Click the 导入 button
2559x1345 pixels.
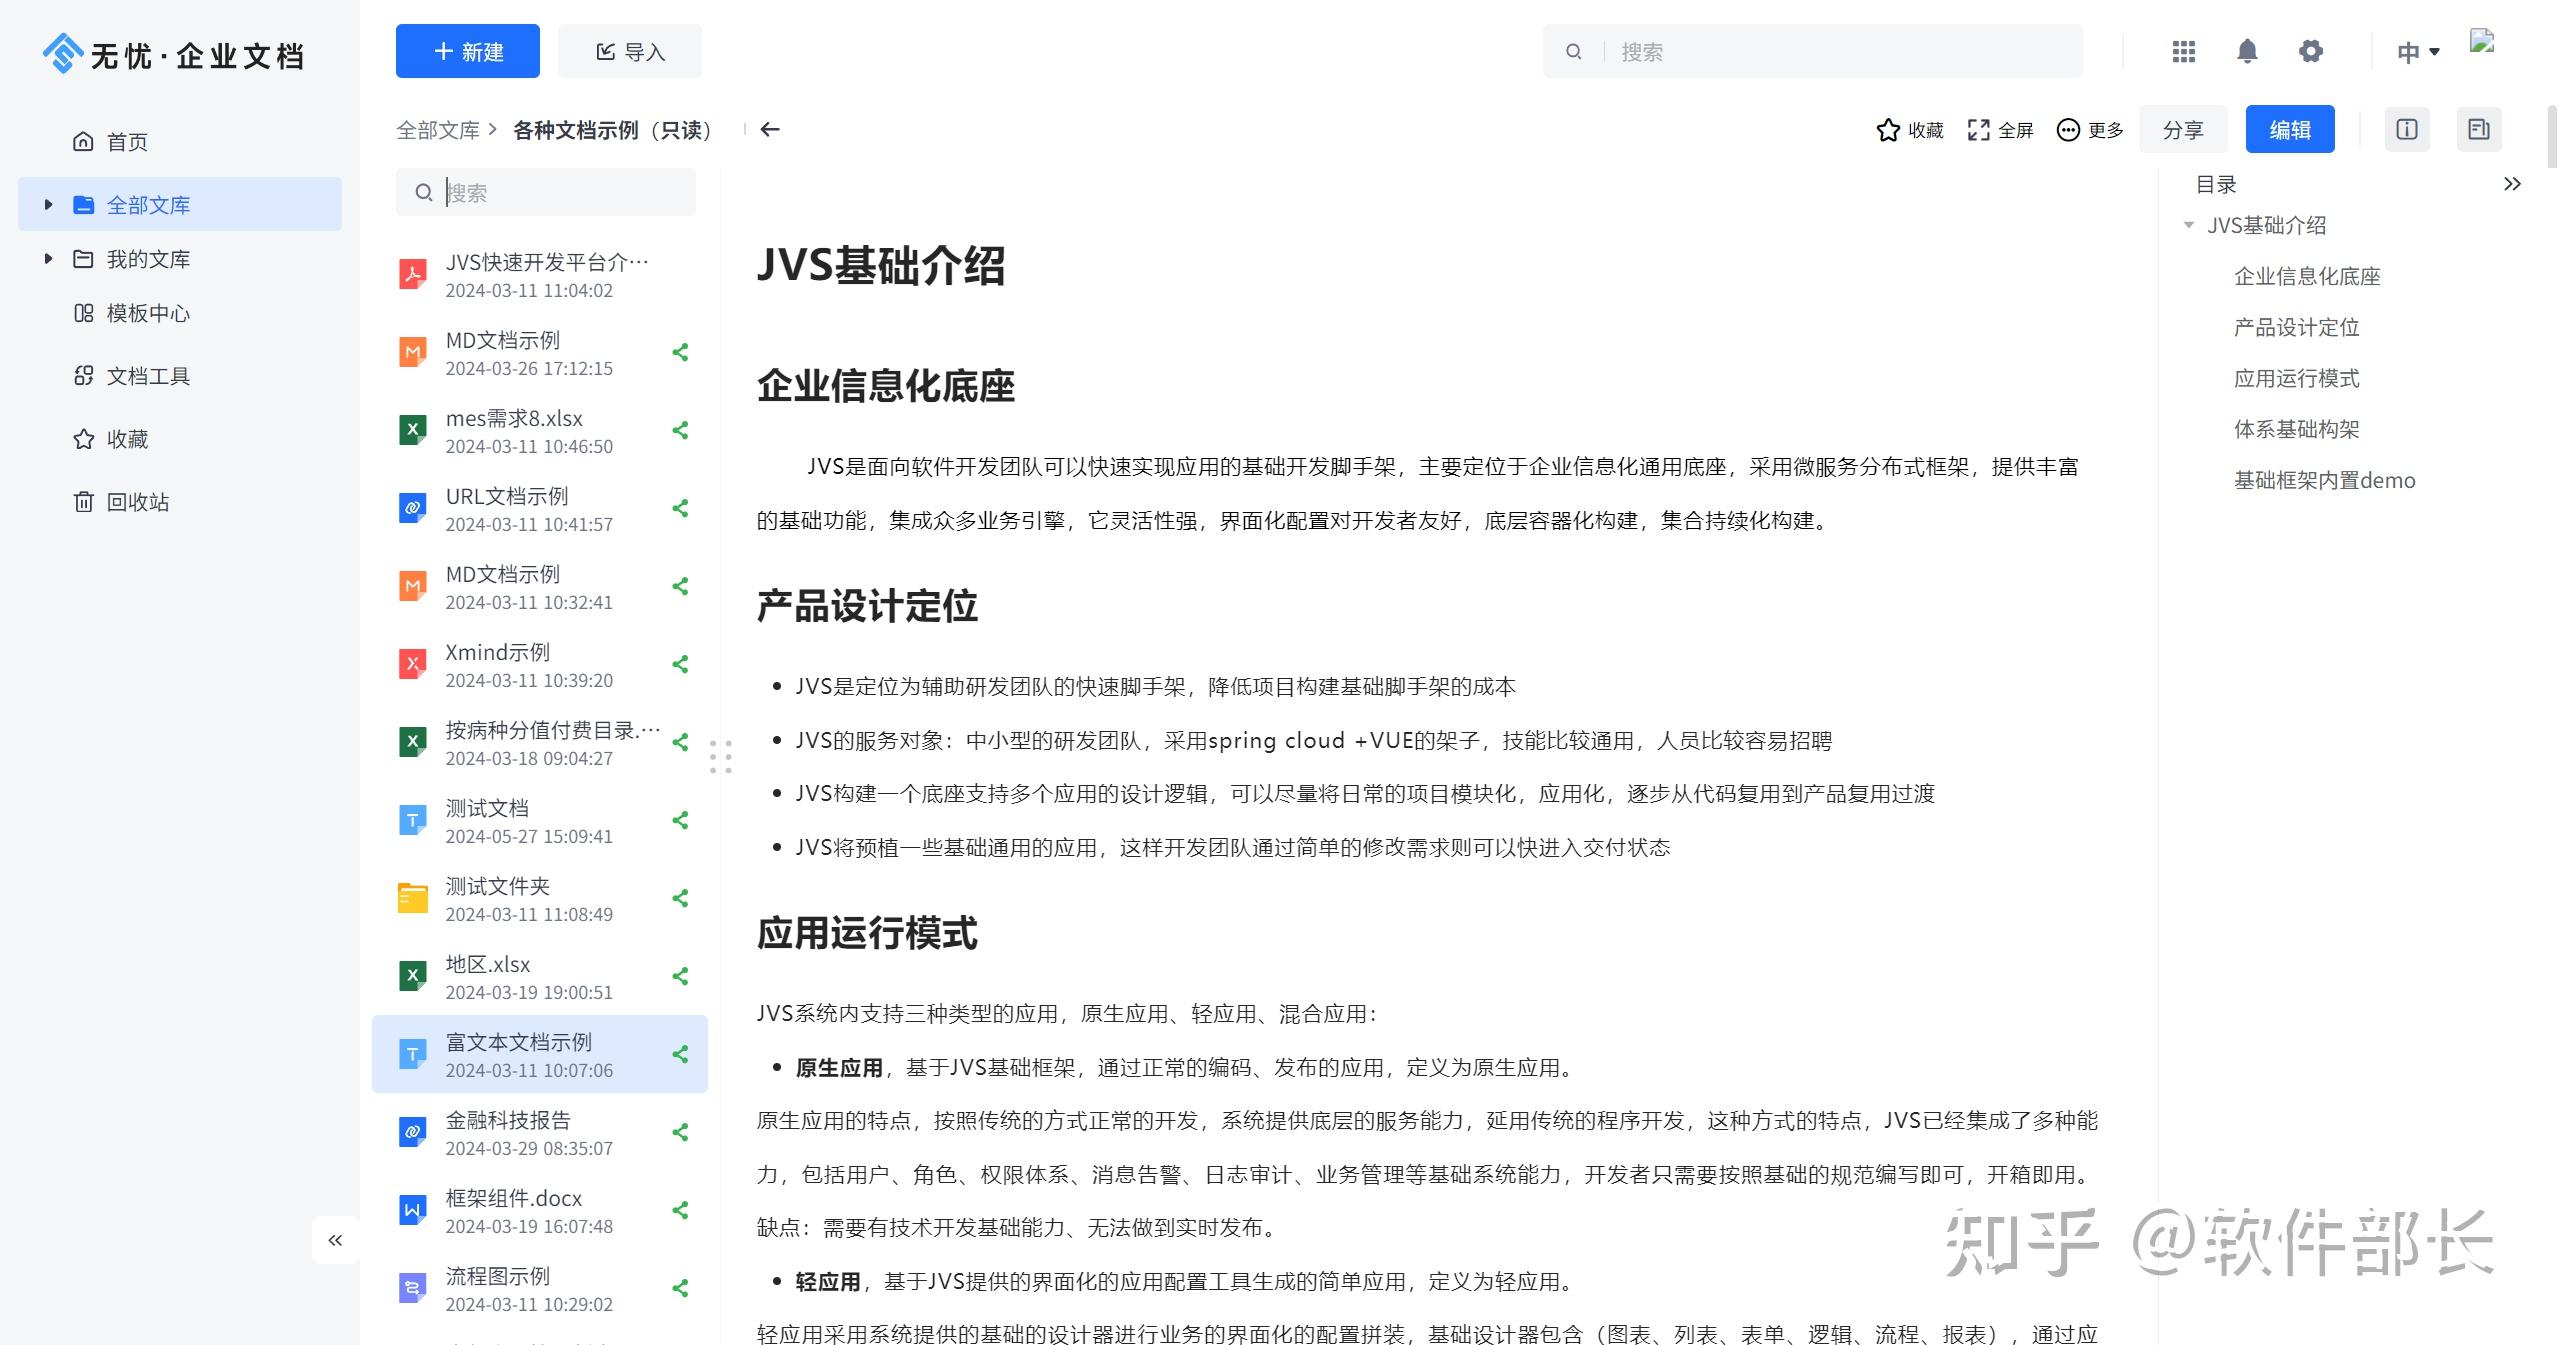pyautogui.click(x=630, y=51)
